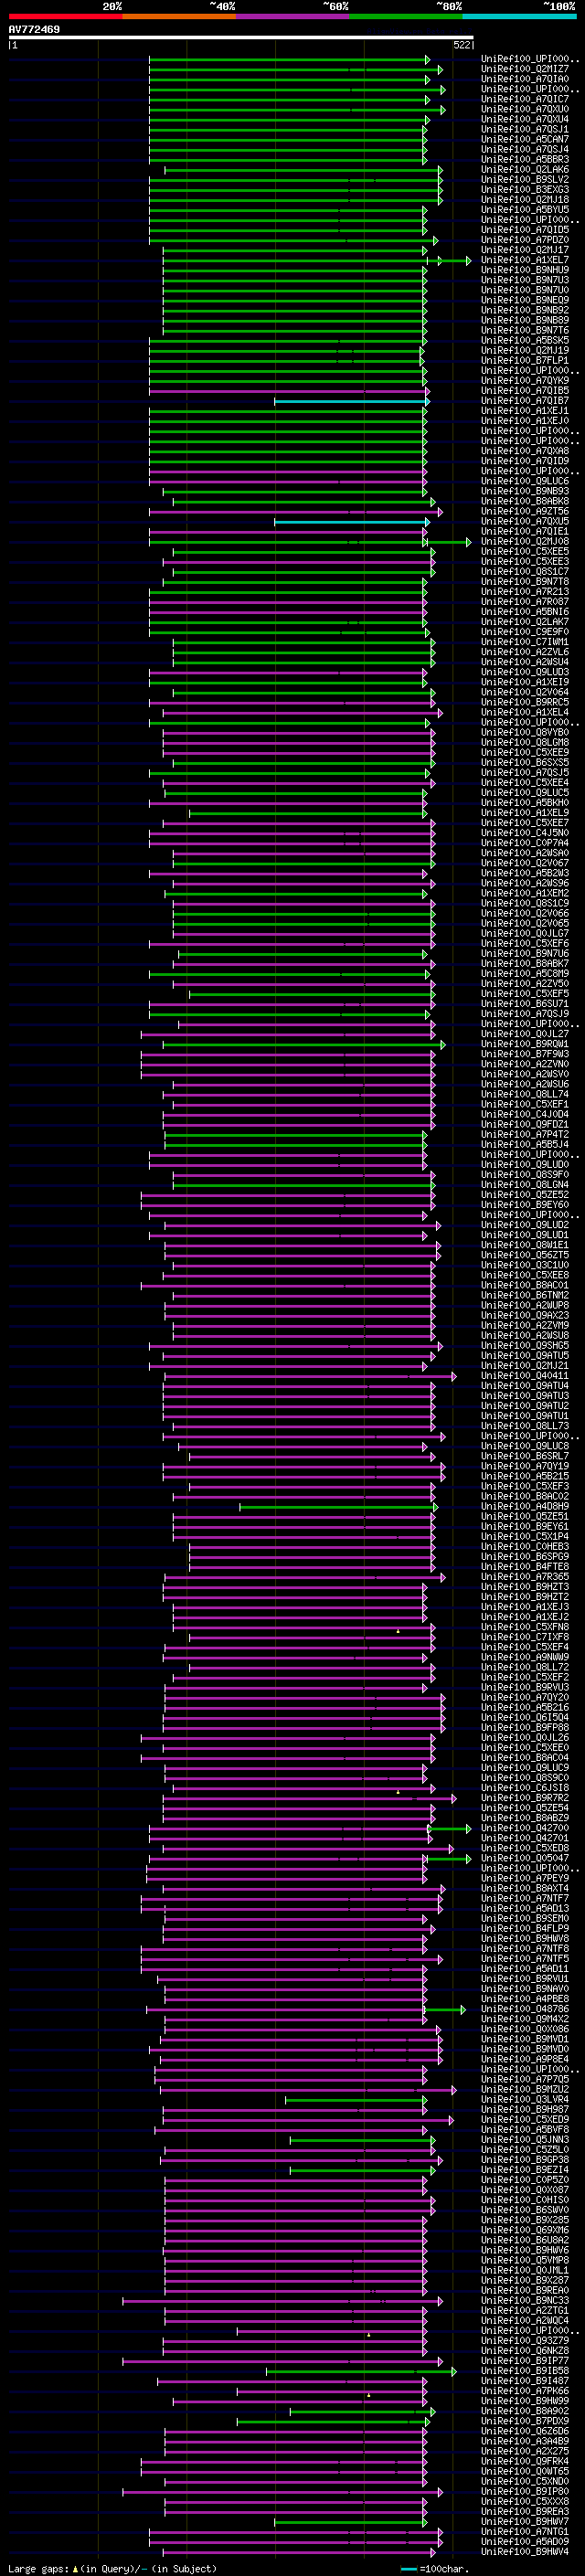Select label UniRef100_A7PDZ0

tap(524, 239)
